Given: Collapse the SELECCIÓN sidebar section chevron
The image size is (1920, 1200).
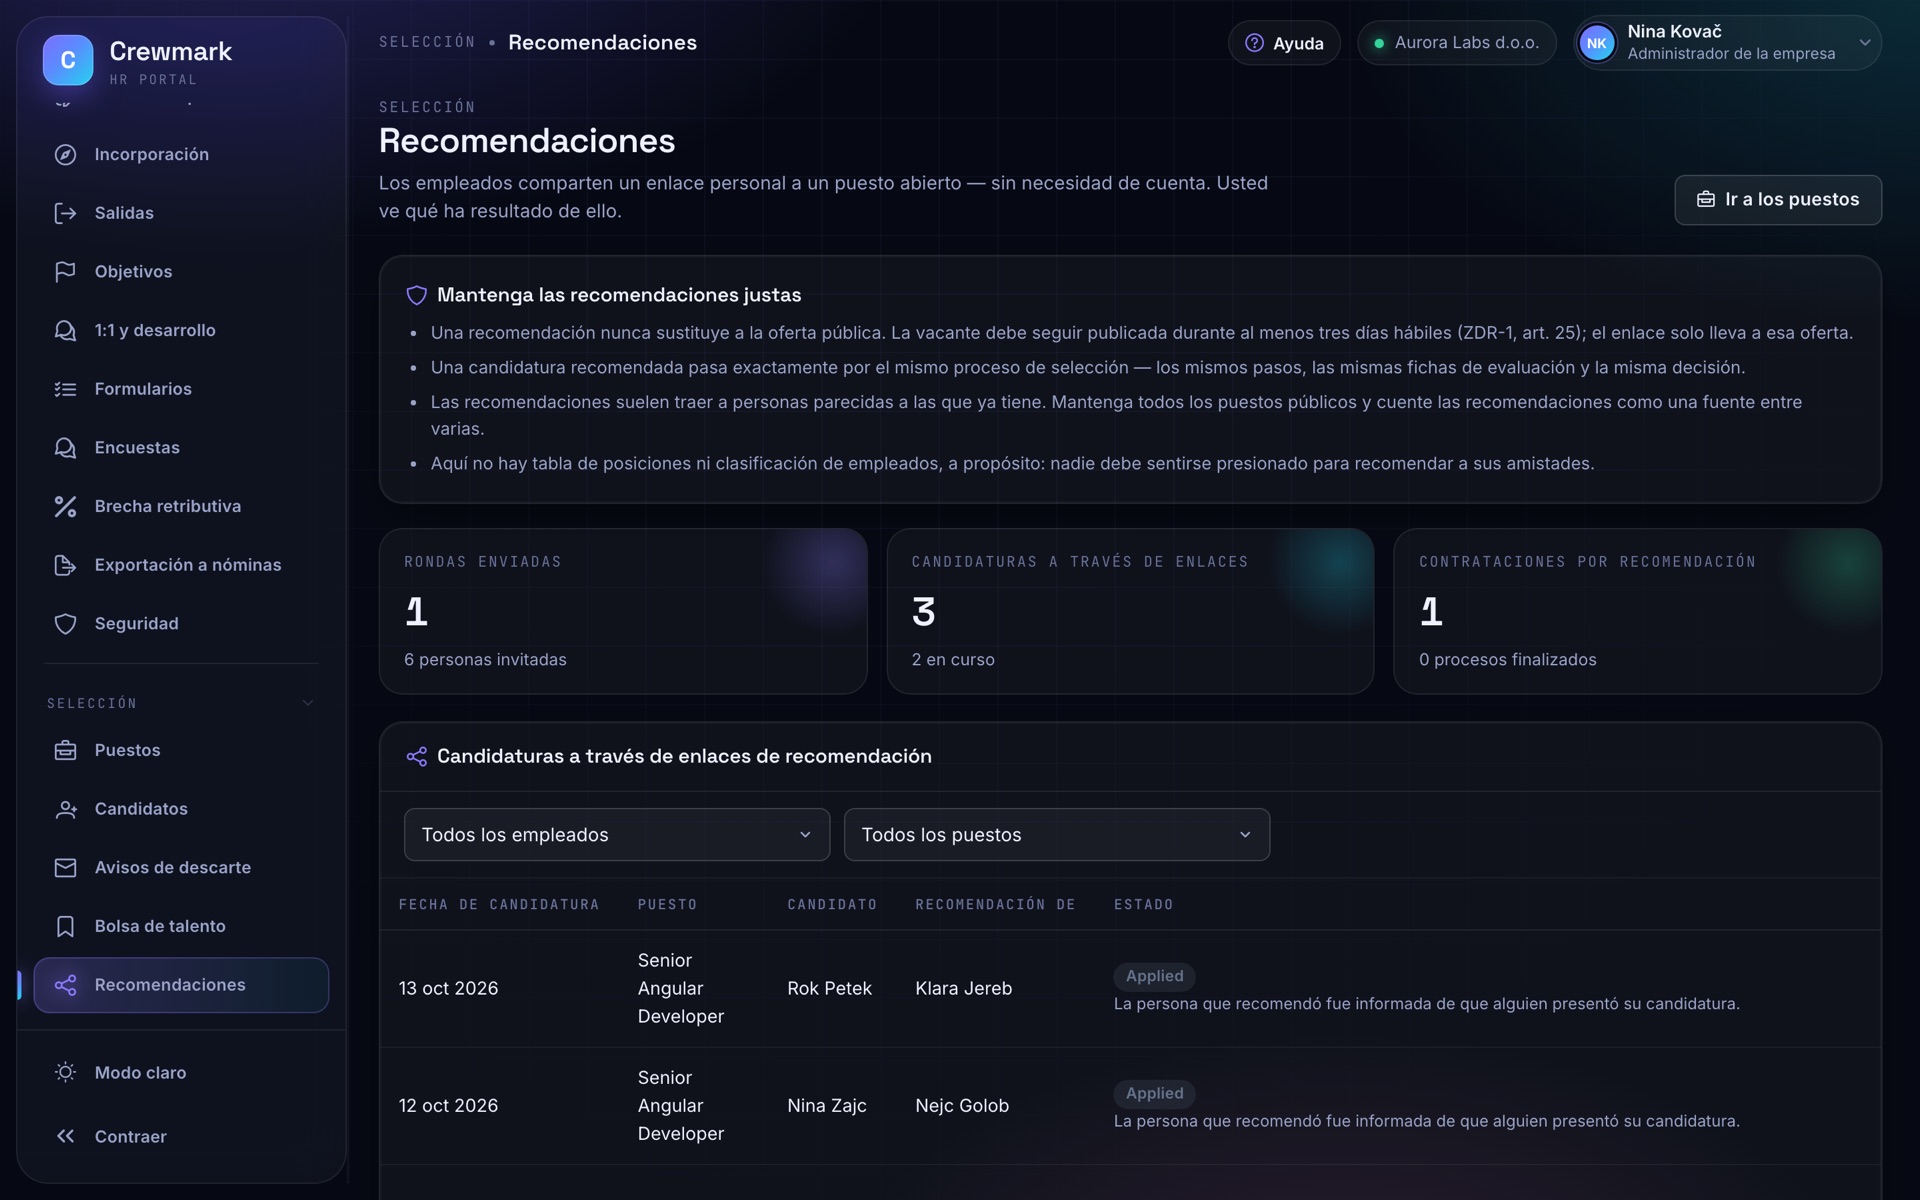Looking at the screenshot, I should (308, 703).
